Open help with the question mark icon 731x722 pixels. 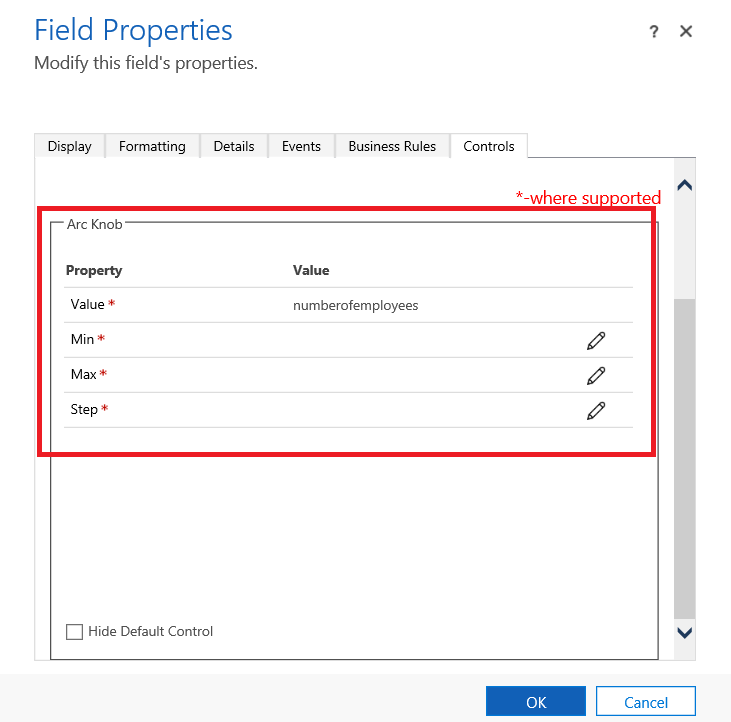pyautogui.click(x=654, y=32)
